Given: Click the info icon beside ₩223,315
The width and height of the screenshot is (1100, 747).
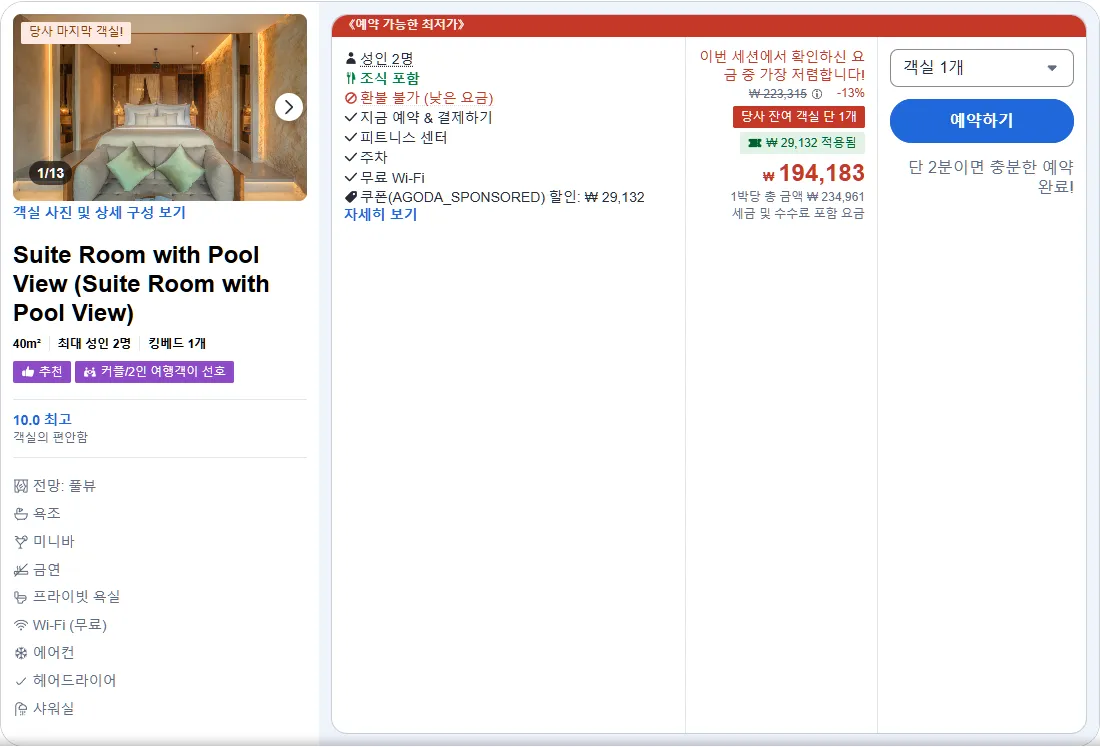Looking at the screenshot, I should [x=817, y=94].
